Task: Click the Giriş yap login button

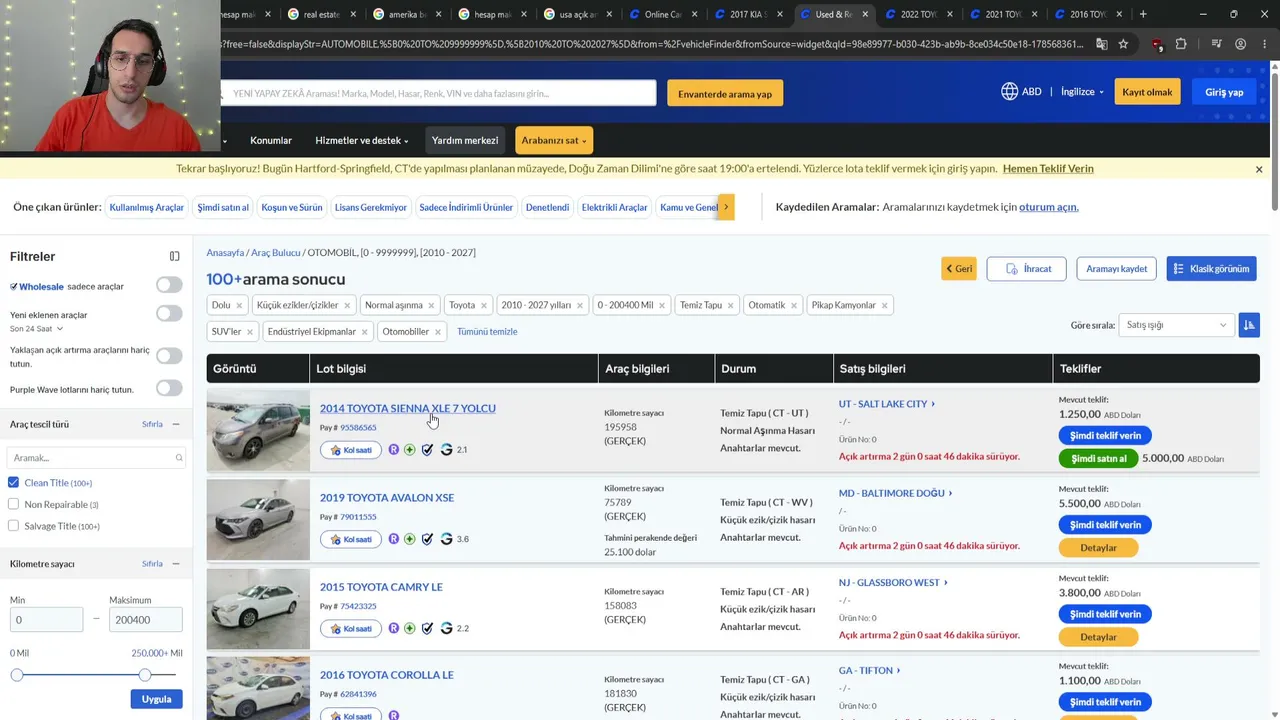Action: [x=1224, y=92]
